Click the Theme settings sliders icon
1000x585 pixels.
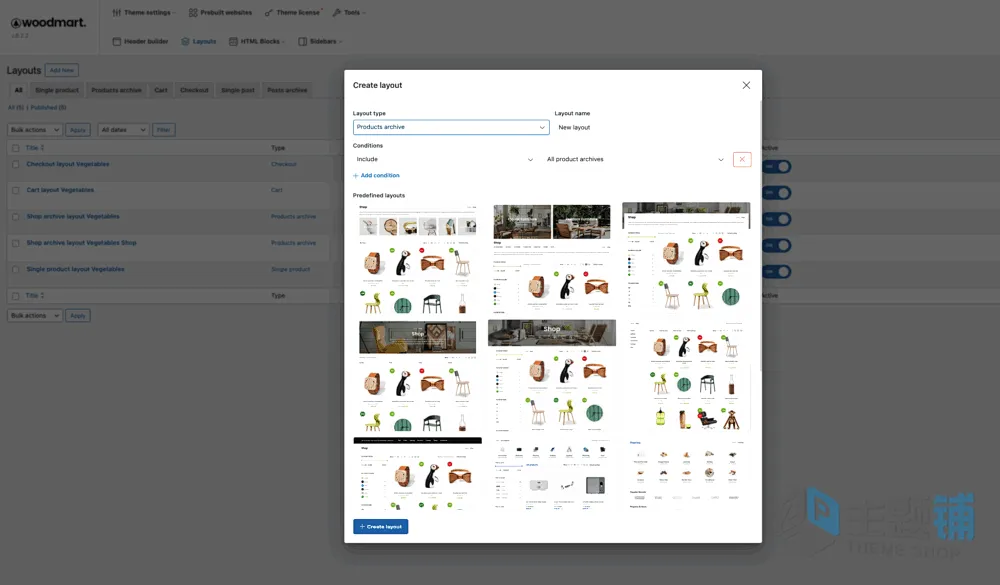pos(117,13)
